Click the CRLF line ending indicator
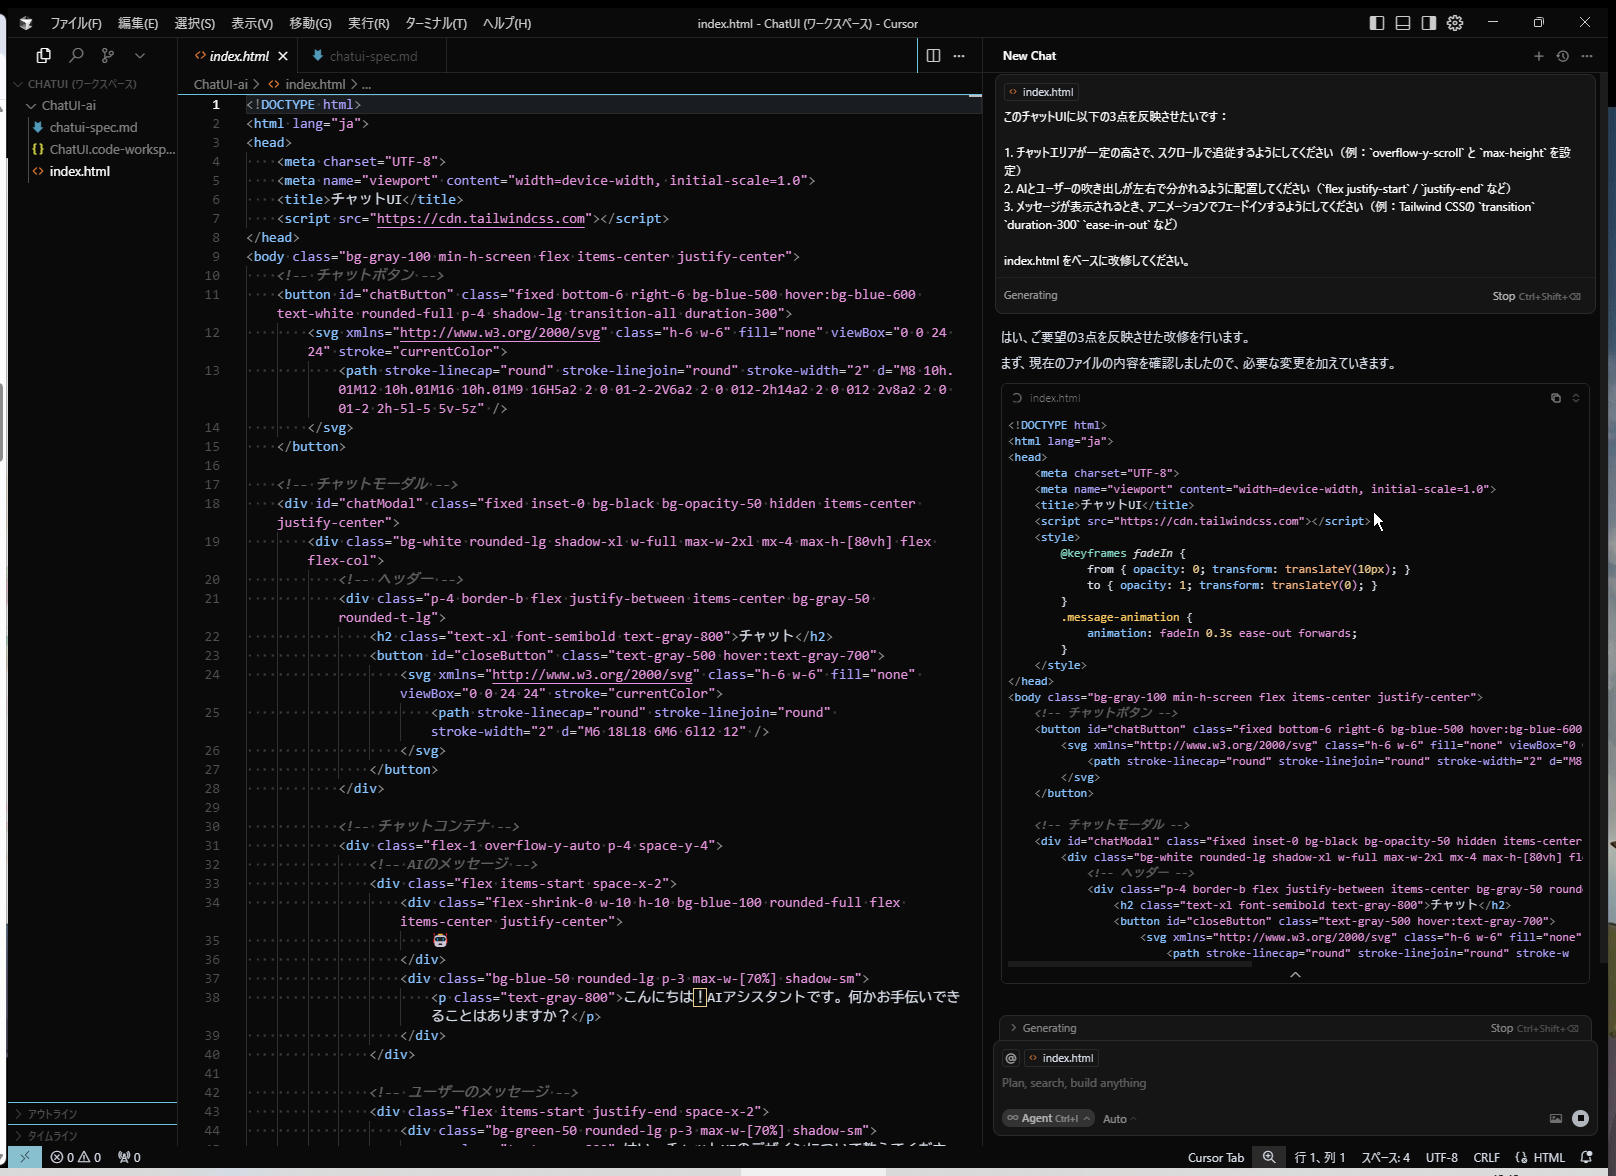Screen dimensions: 1616x1176 pos(1486,1157)
